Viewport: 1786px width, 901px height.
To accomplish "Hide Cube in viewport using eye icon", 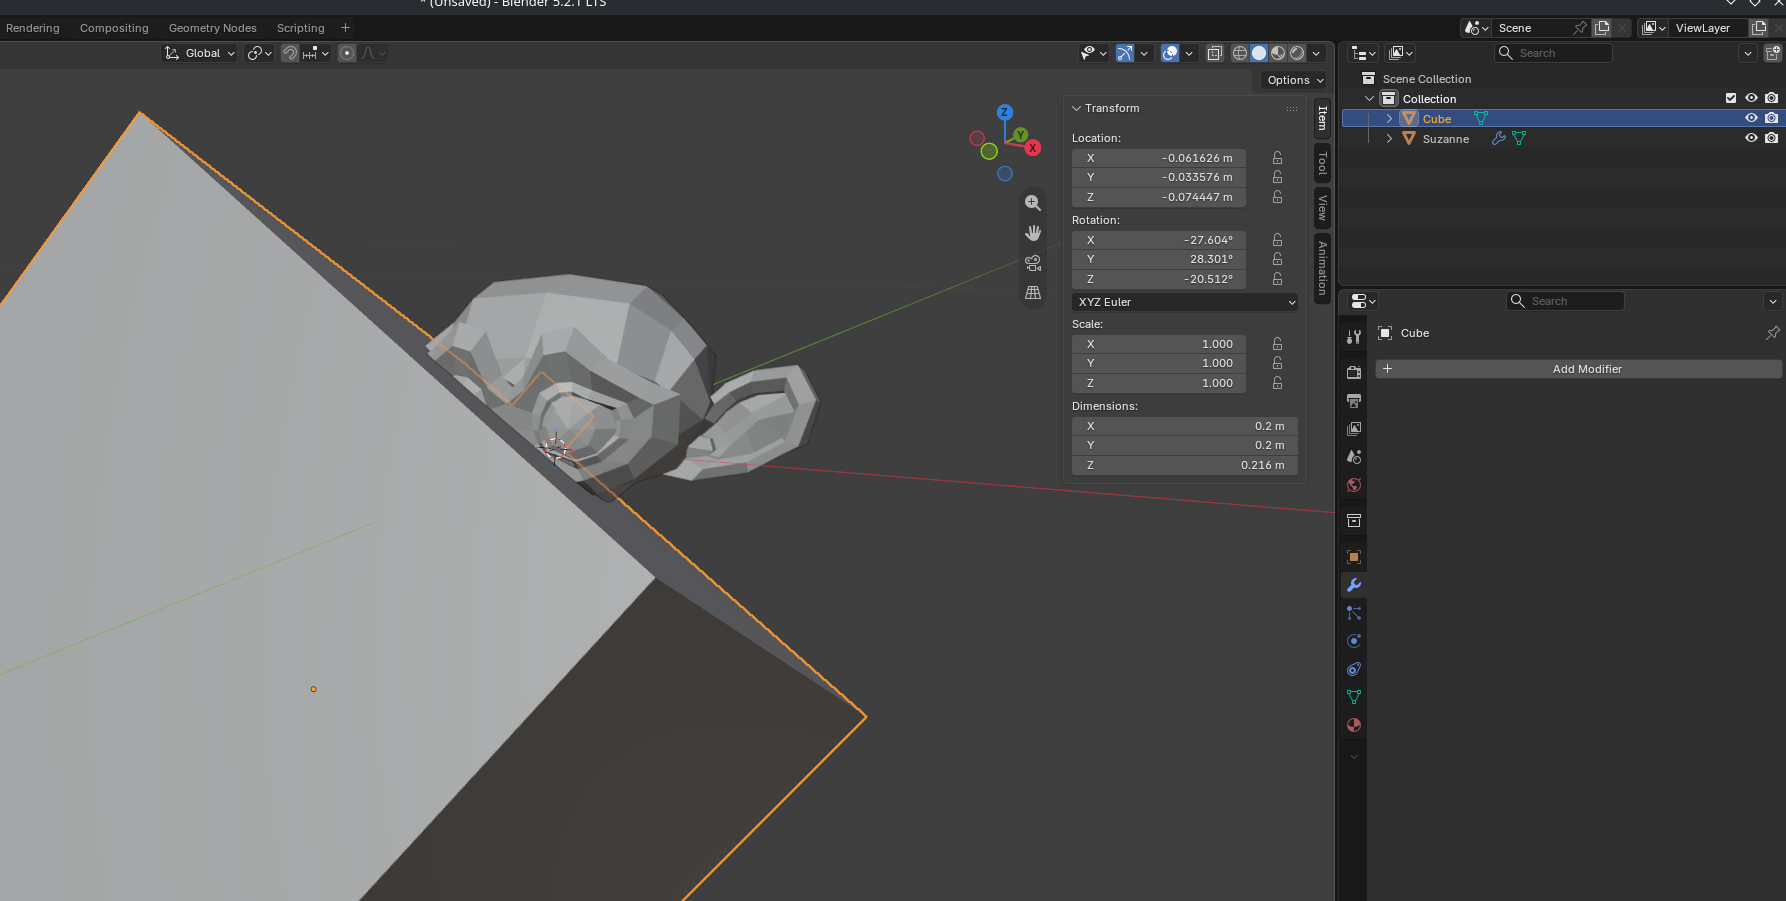I will [1751, 118].
